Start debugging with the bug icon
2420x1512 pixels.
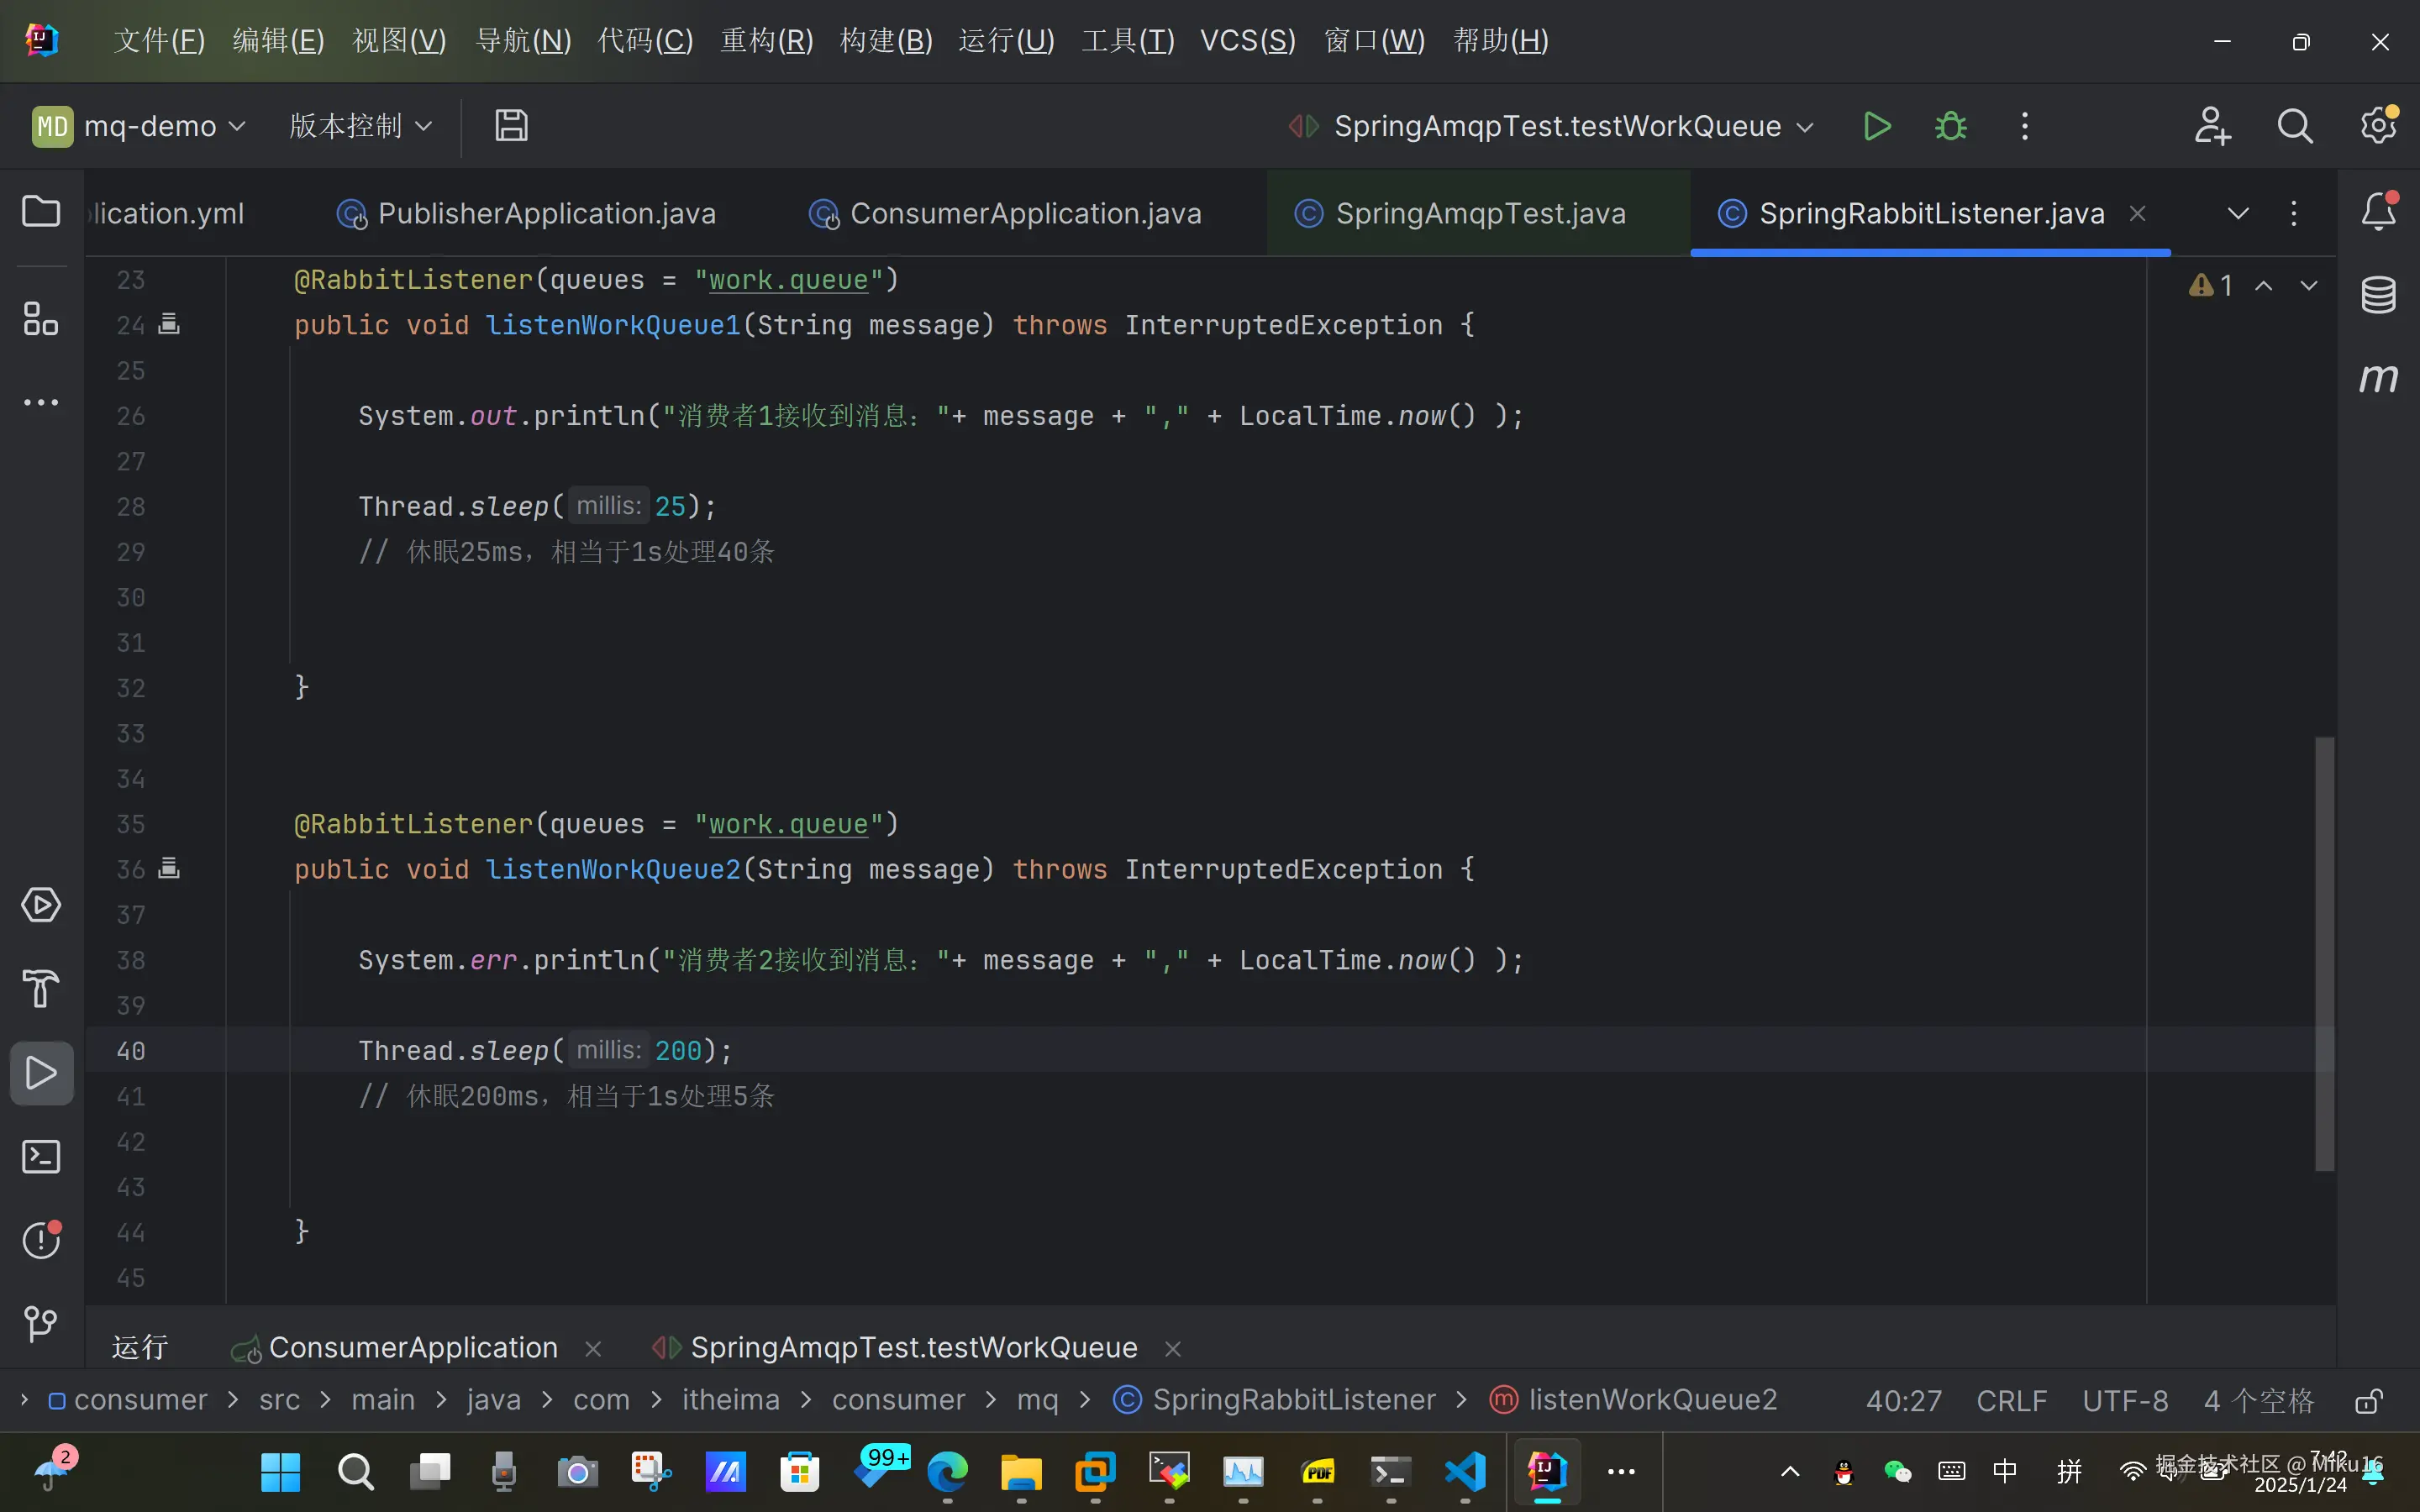pyautogui.click(x=1950, y=127)
